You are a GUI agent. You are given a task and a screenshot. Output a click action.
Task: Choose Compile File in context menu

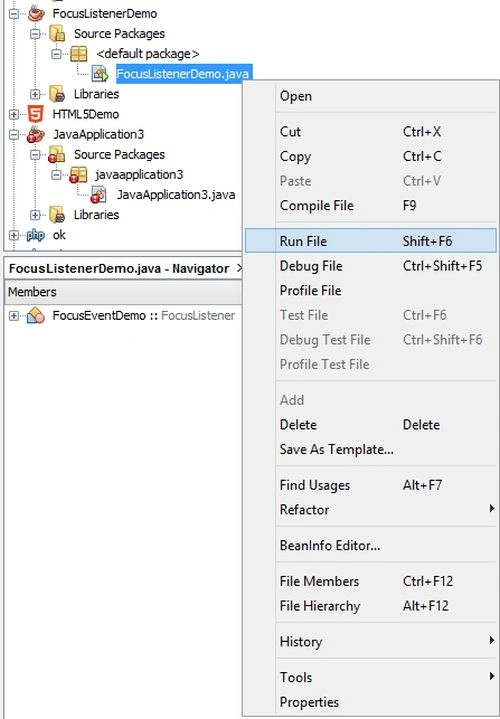pyautogui.click(x=371, y=205)
